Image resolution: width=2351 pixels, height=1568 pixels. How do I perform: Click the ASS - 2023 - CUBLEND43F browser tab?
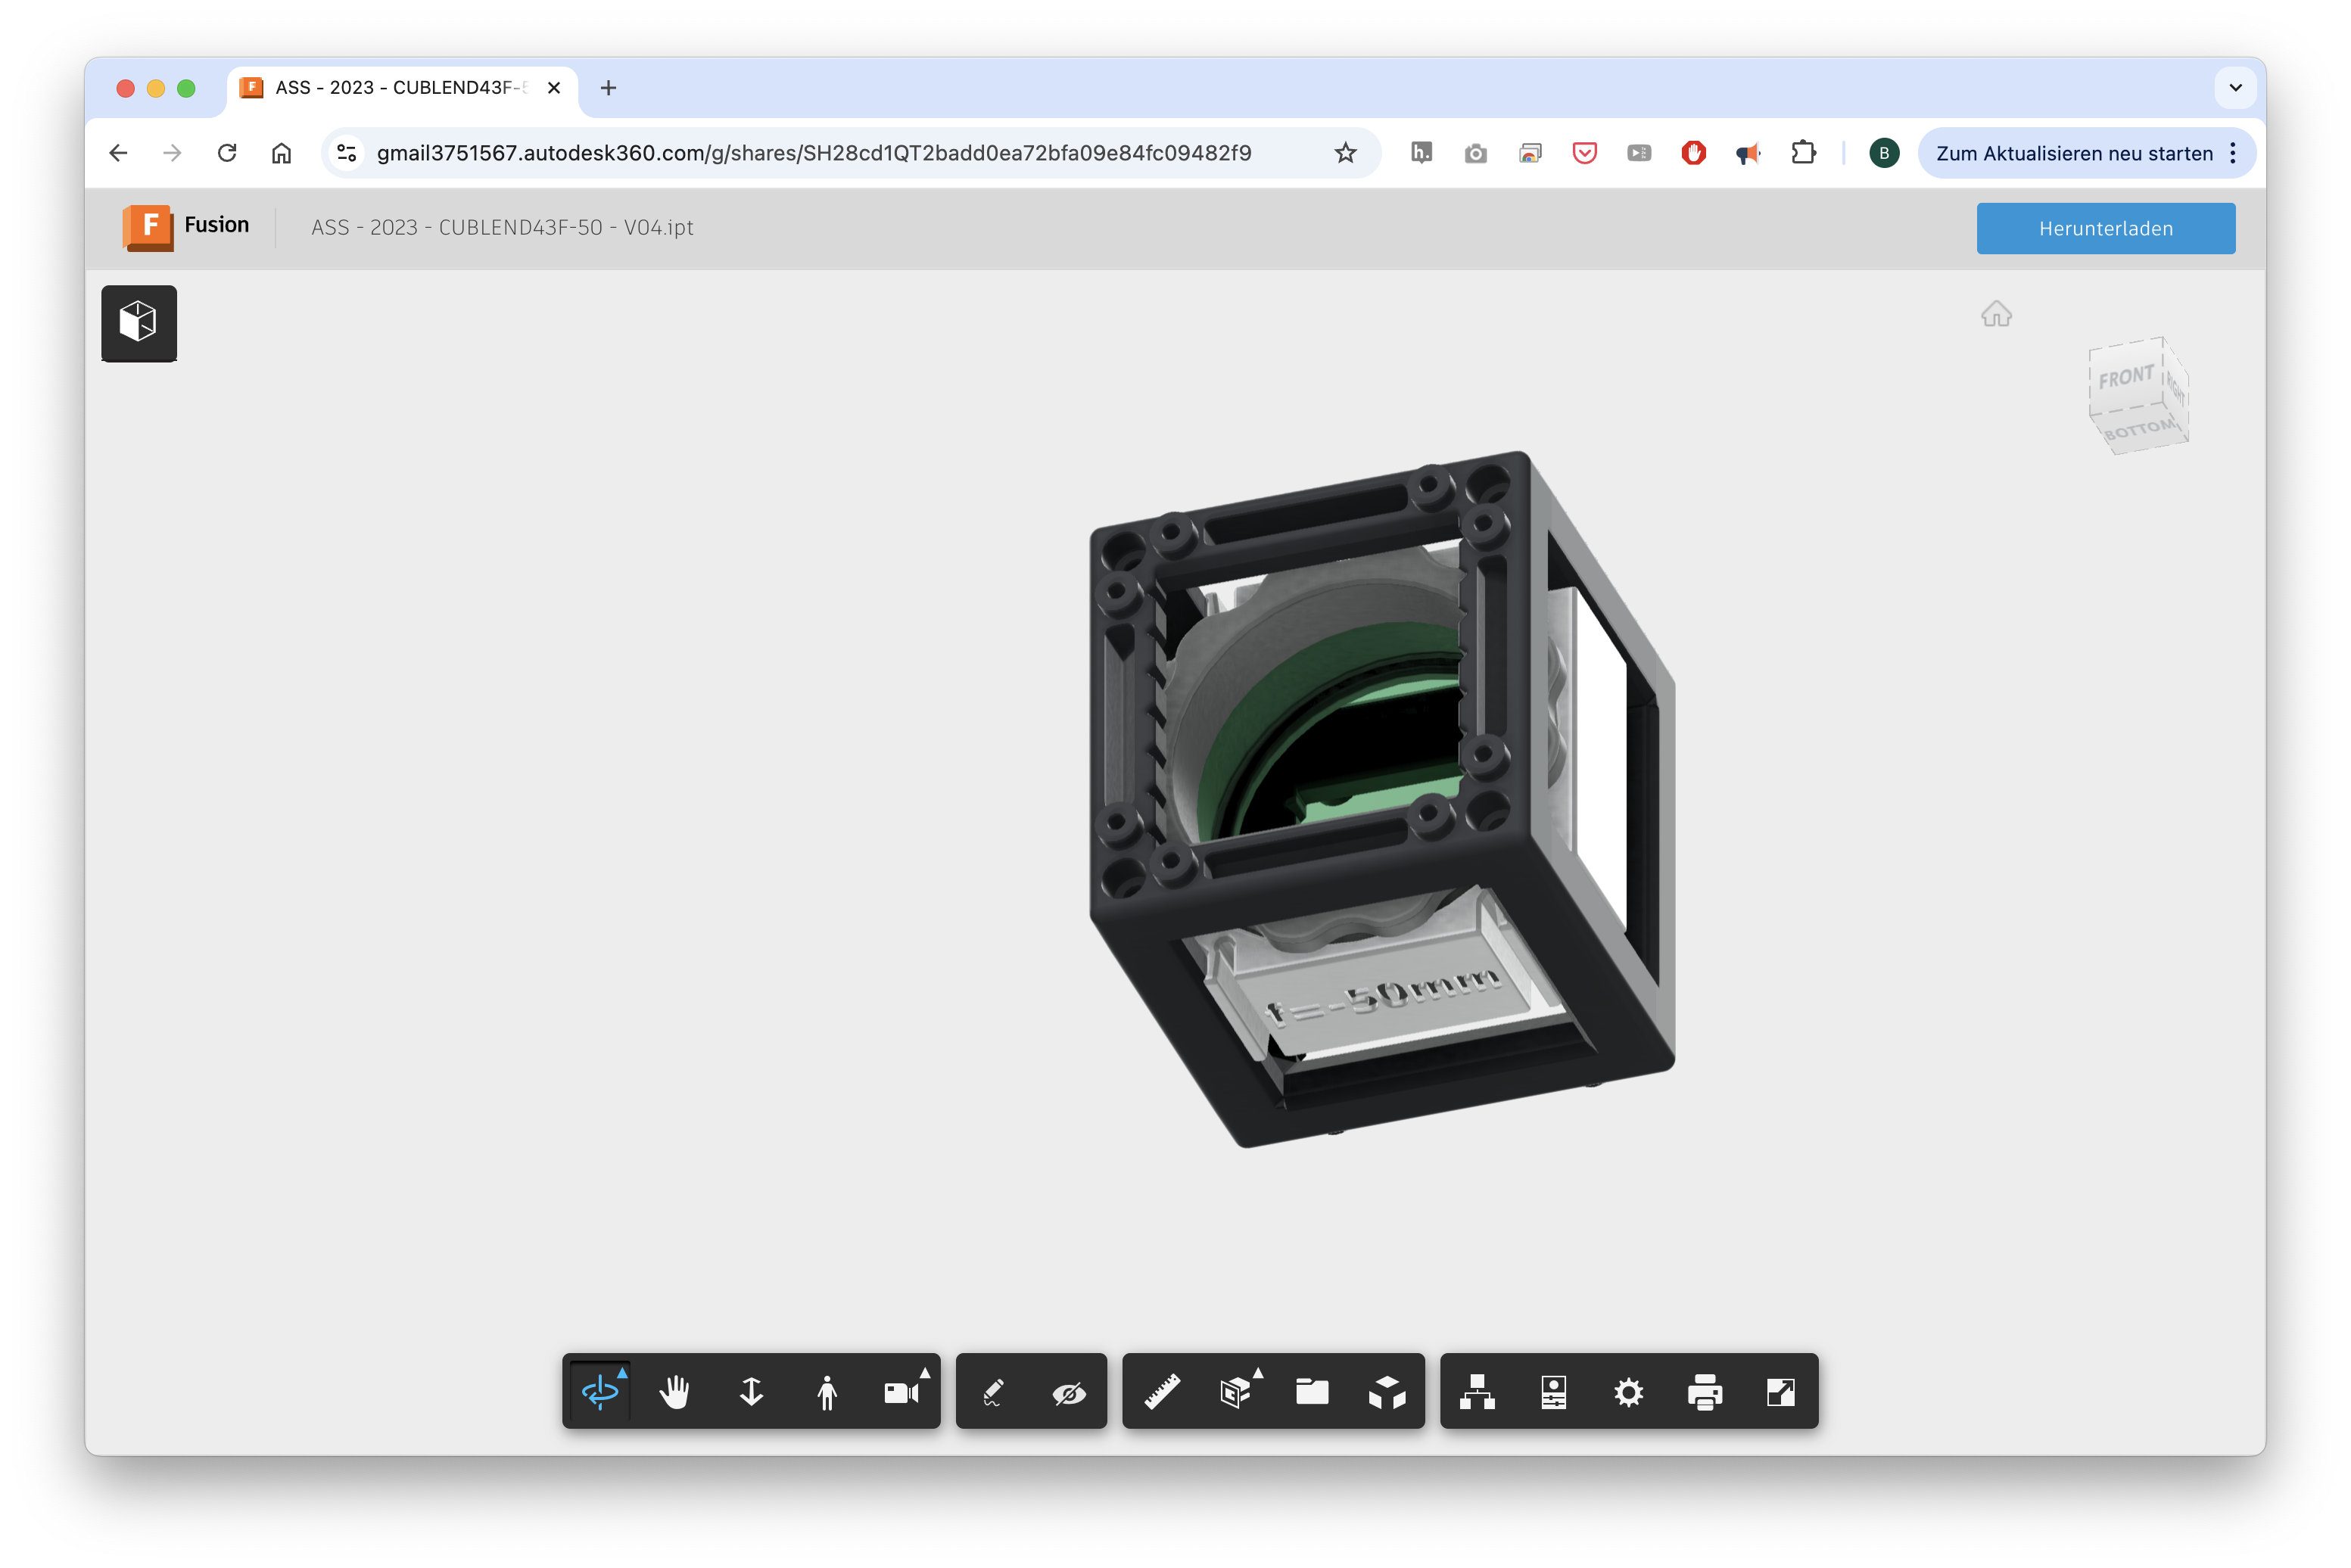point(400,88)
